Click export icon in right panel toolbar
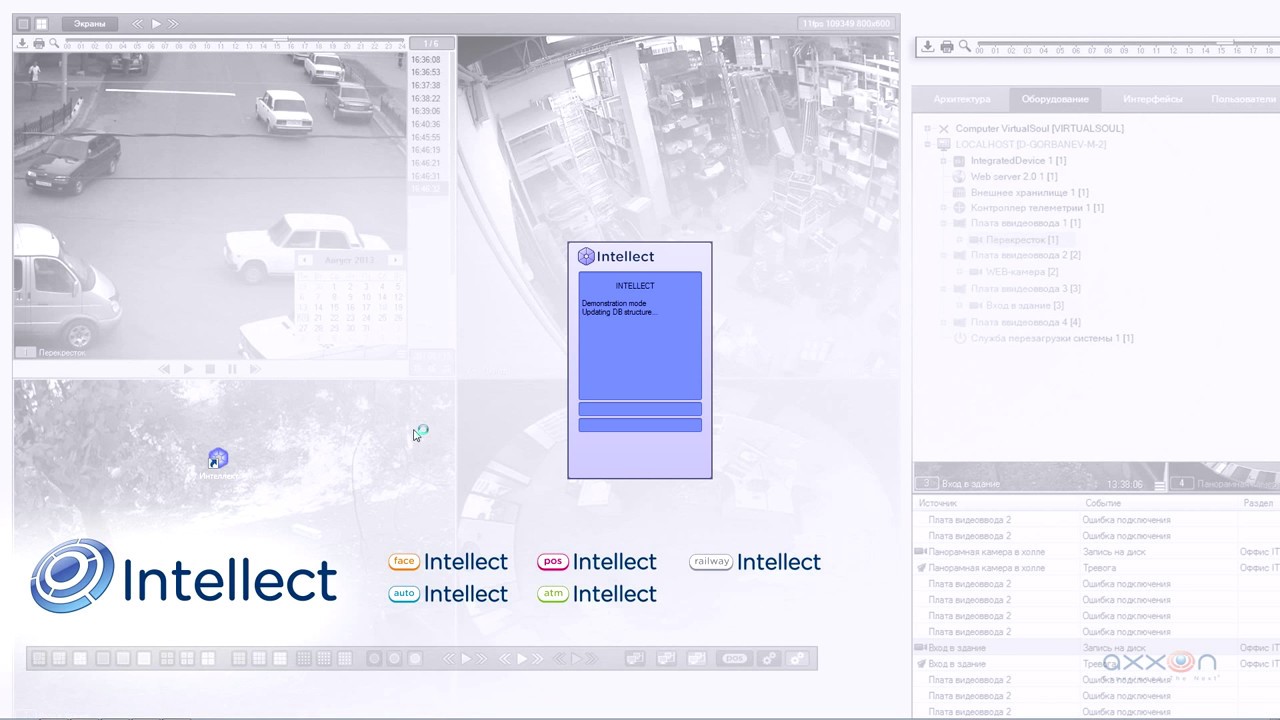This screenshot has width=1280, height=720. pos(928,47)
